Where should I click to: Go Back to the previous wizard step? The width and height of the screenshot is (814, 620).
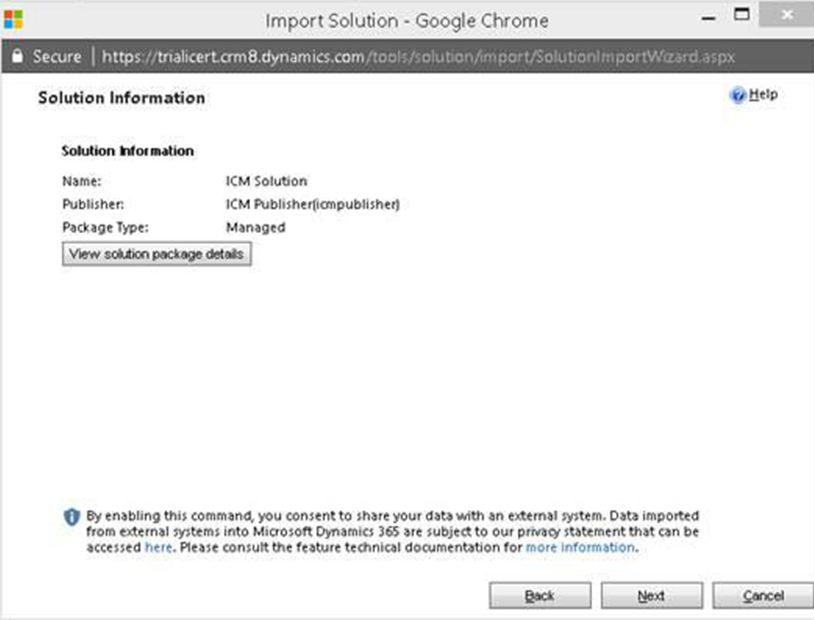(540, 596)
